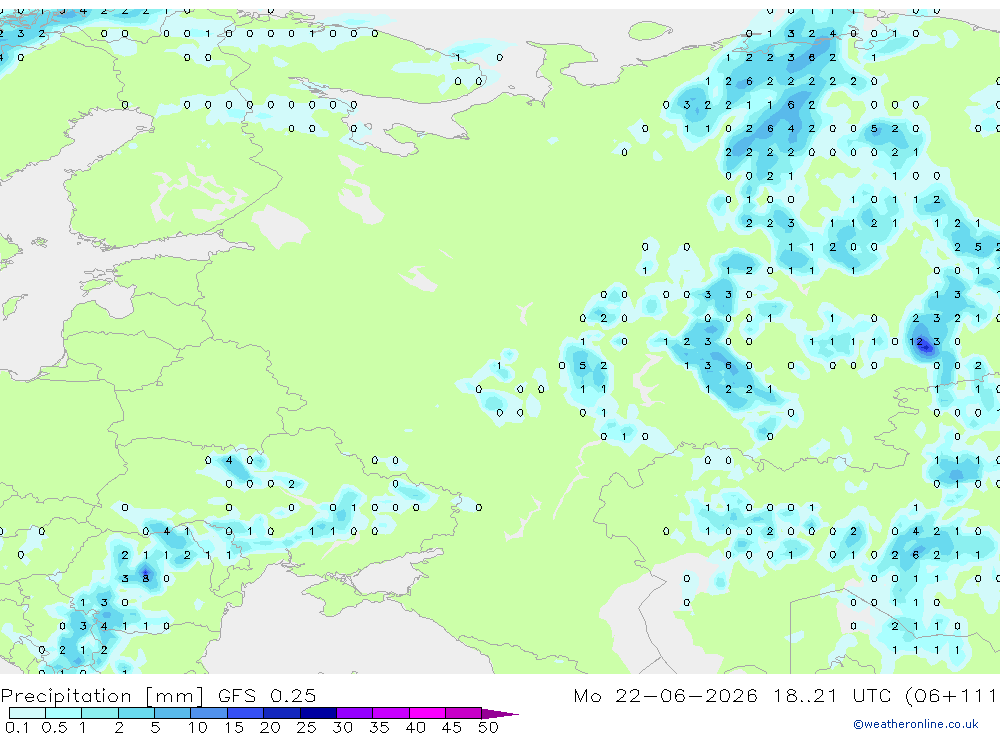Click the '15' legend scale number
Viewport: 1000px width, 733px height.
click(234, 727)
